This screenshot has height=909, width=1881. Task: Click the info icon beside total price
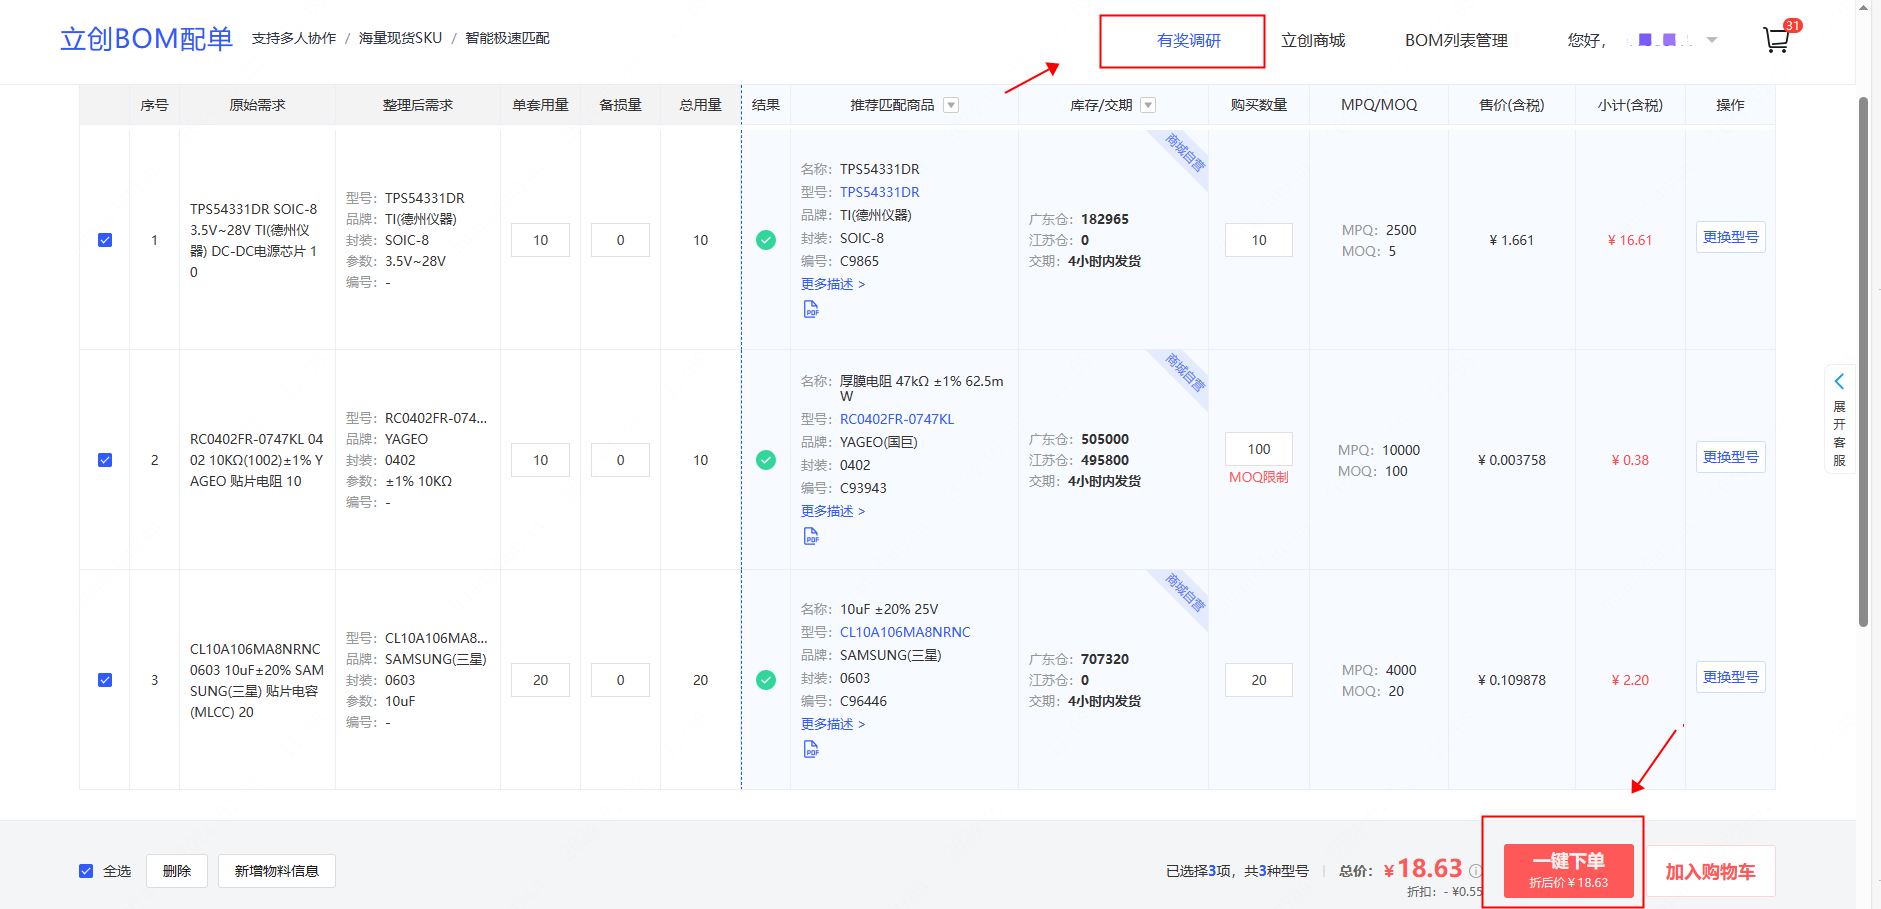pyautogui.click(x=1474, y=871)
